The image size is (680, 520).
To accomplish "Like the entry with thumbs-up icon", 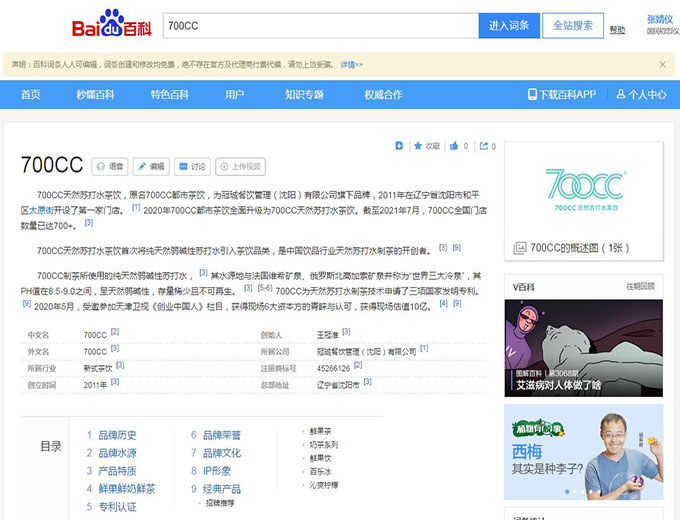I will coord(458,146).
